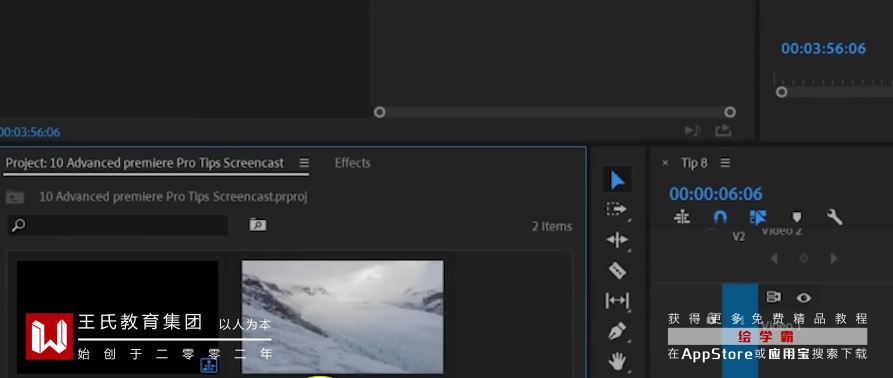Screen dimensions: 893x378
Task: Add keyframe on Video 2 track
Action: [x=804, y=258]
